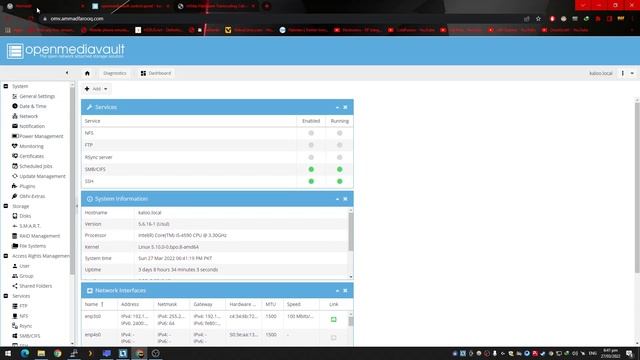Open OMV-Extras entry
640x360 pixels.
(x=32, y=196)
